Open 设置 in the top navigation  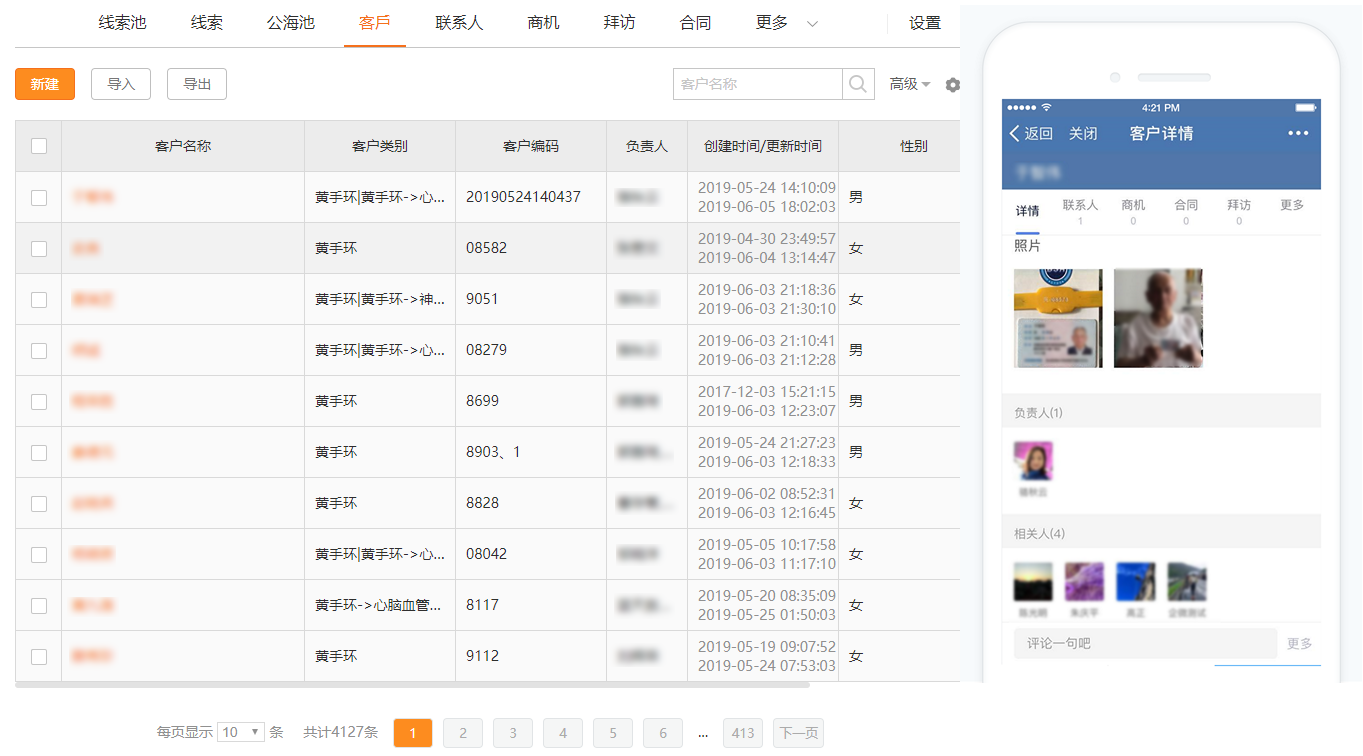click(x=925, y=23)
